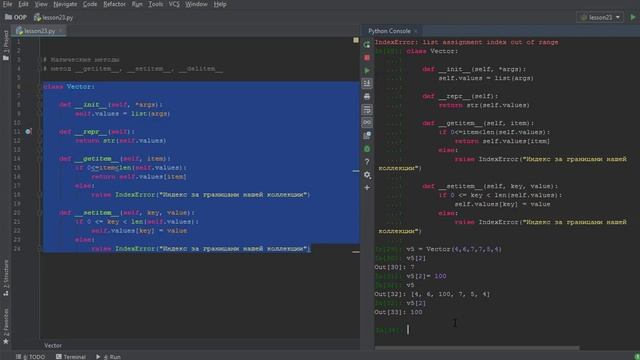
Task: Click the yellow inspection status indicator
Action: point(356,40)
